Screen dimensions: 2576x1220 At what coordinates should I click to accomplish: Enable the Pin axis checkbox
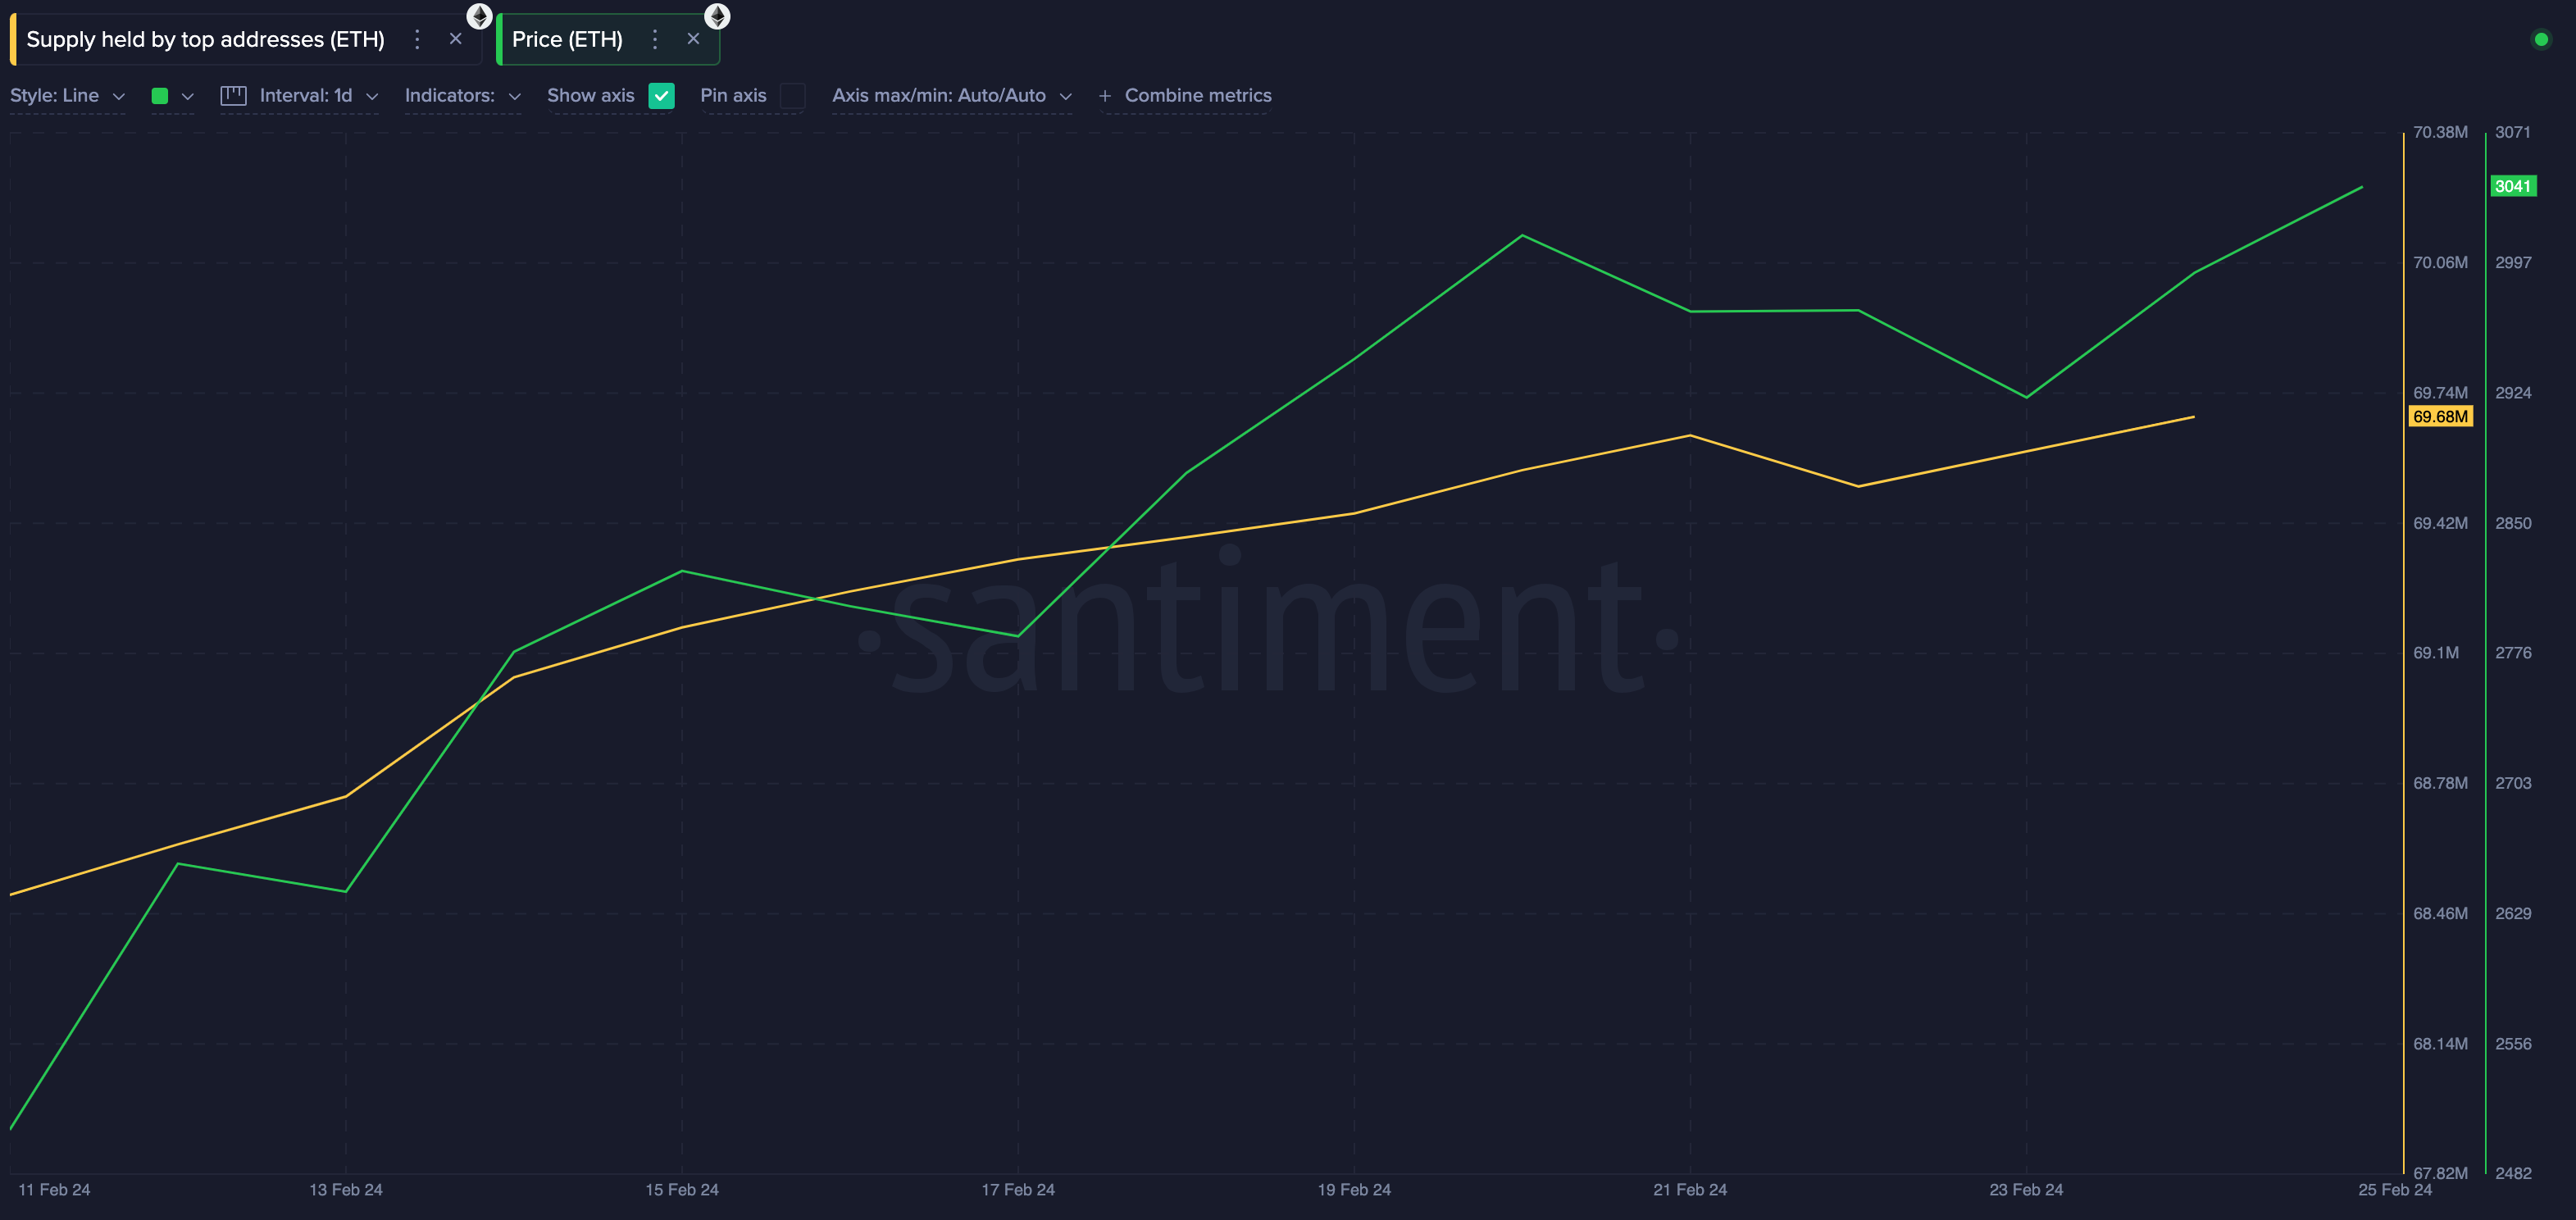[x=792, y=96]
